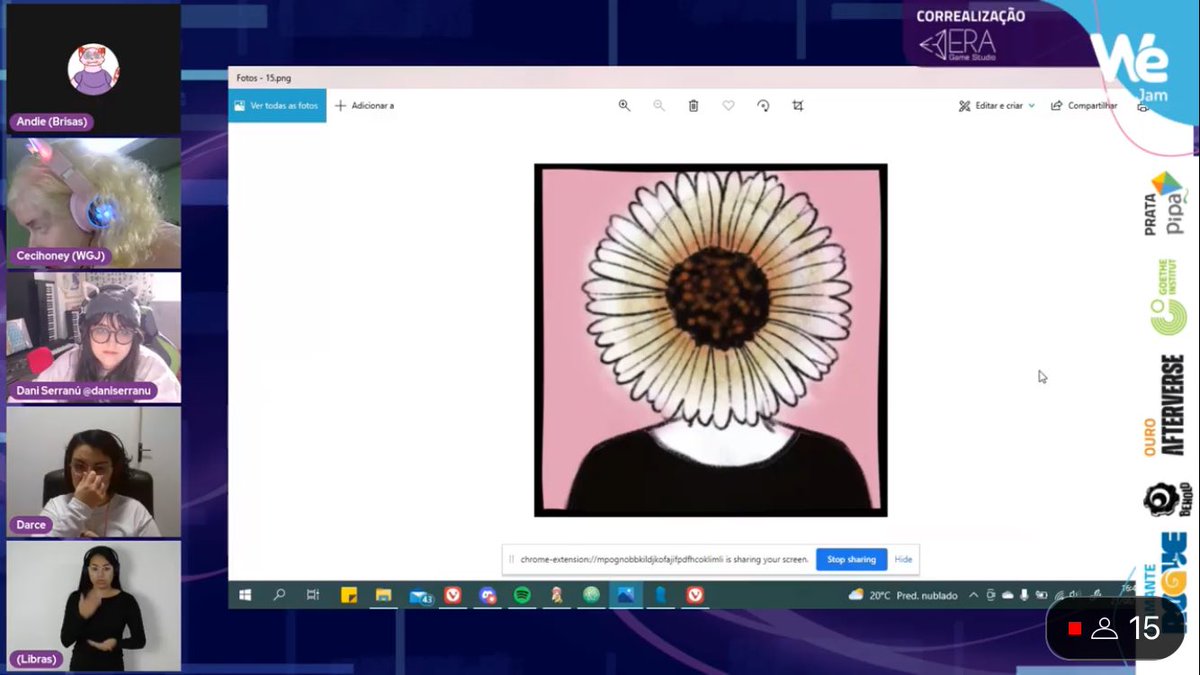Open Sticky Notes on the taskbar
The image size is (1200, 675).
pos(349,595)
